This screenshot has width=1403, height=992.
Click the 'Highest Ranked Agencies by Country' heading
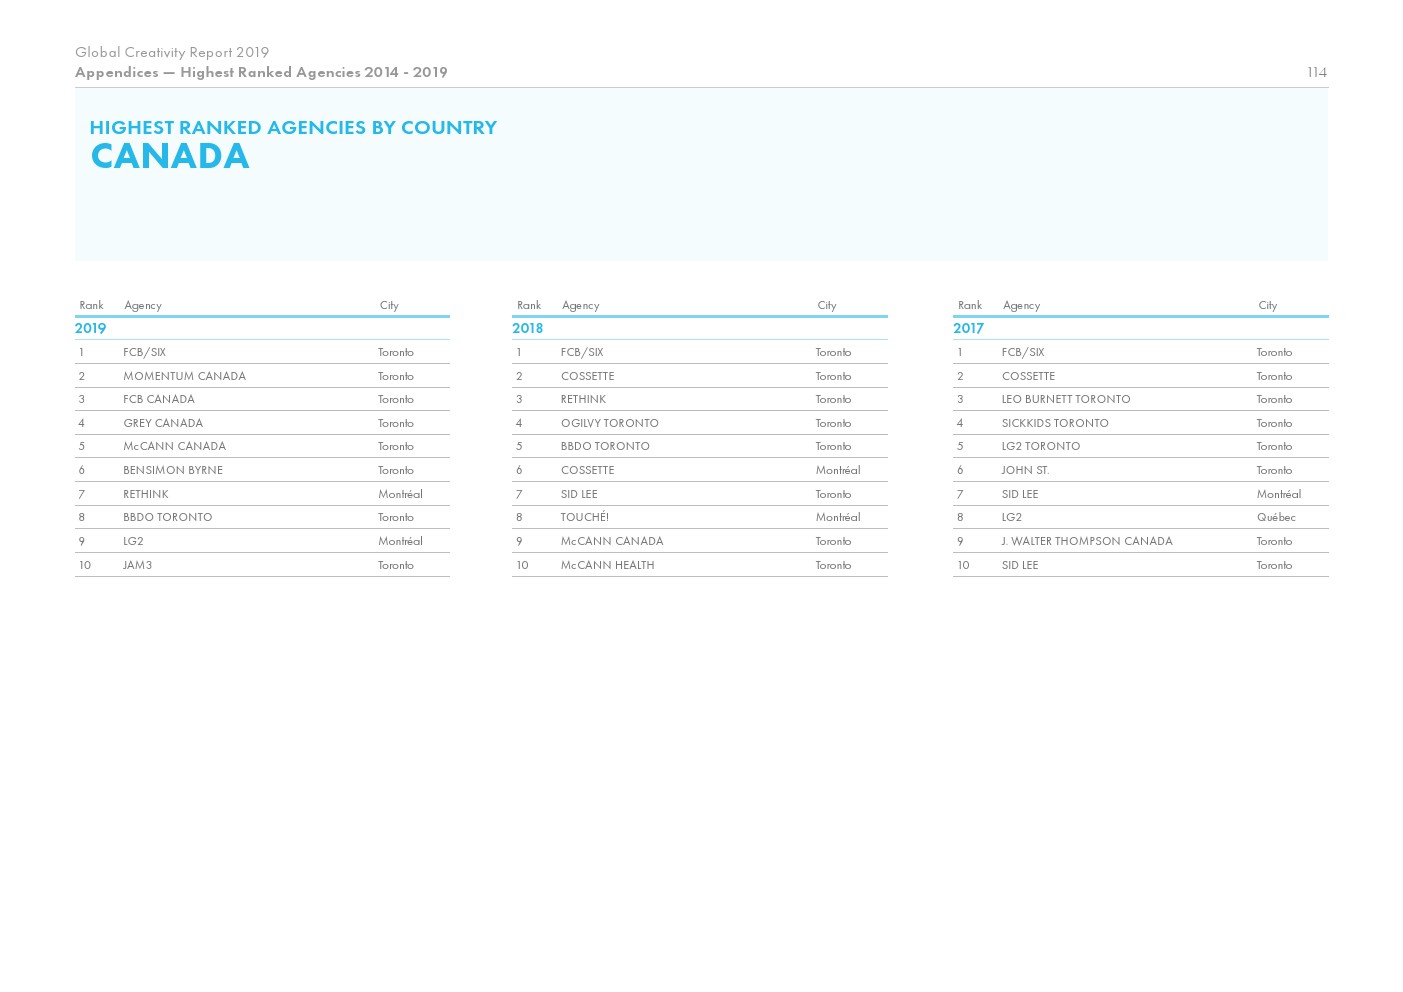(293, 127)
